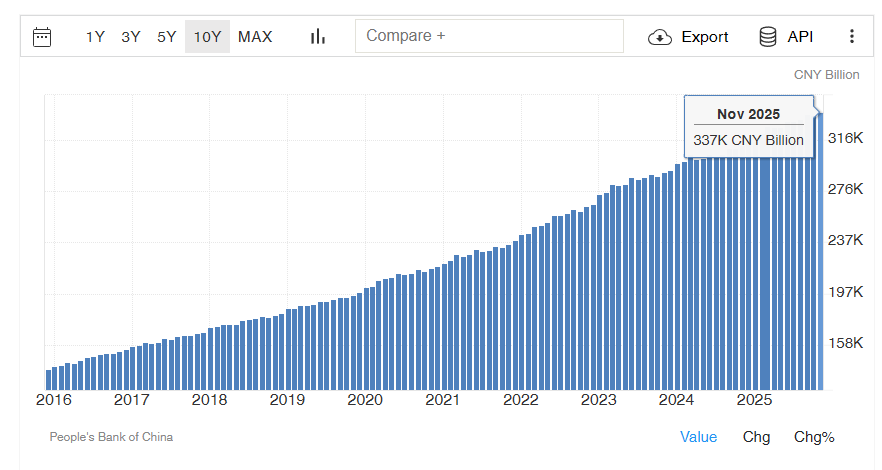Switch chart to Value view

698,437
